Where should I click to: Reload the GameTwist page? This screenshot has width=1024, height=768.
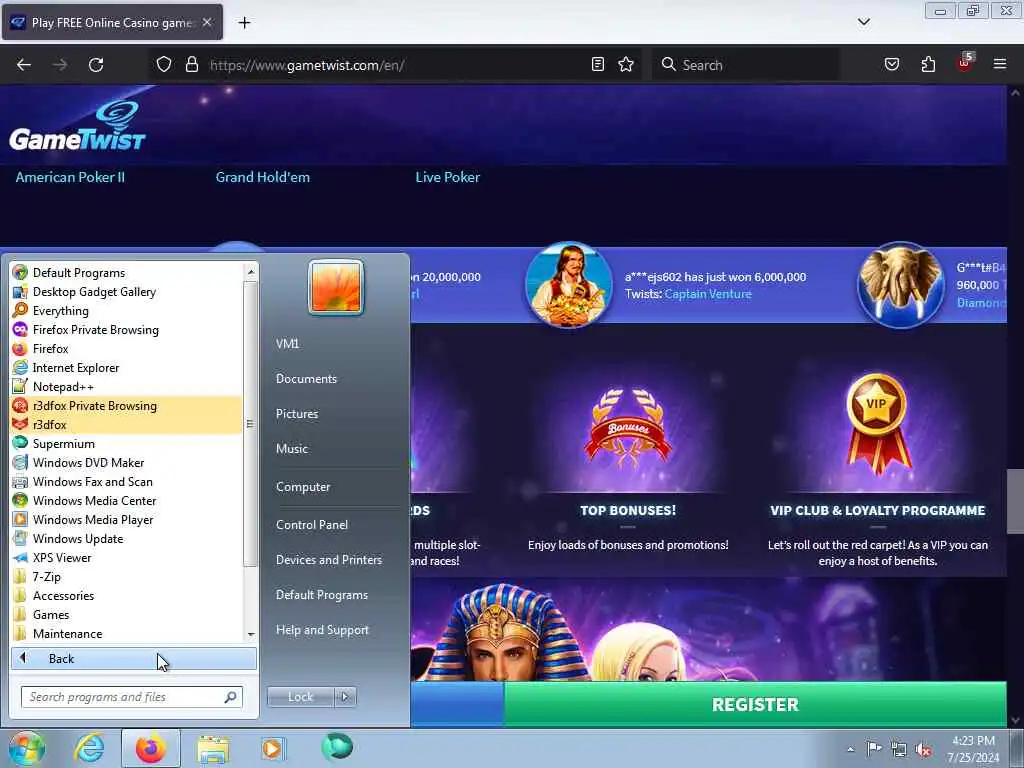[x=96, y=65]
